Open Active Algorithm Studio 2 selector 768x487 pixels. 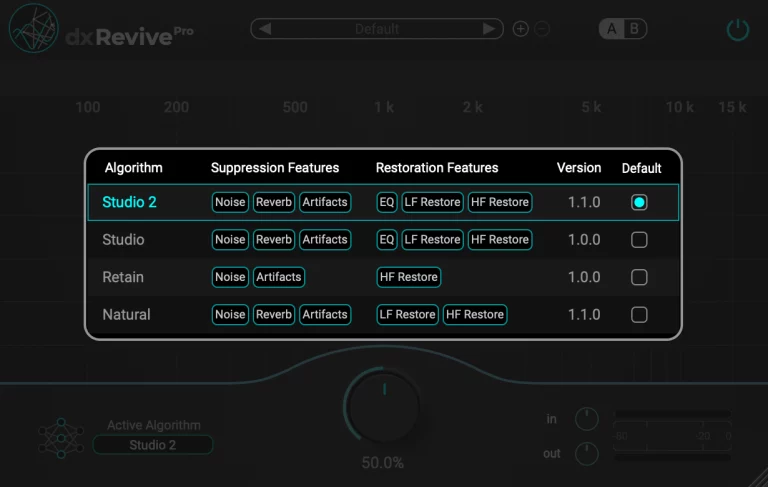coord(153,445)
